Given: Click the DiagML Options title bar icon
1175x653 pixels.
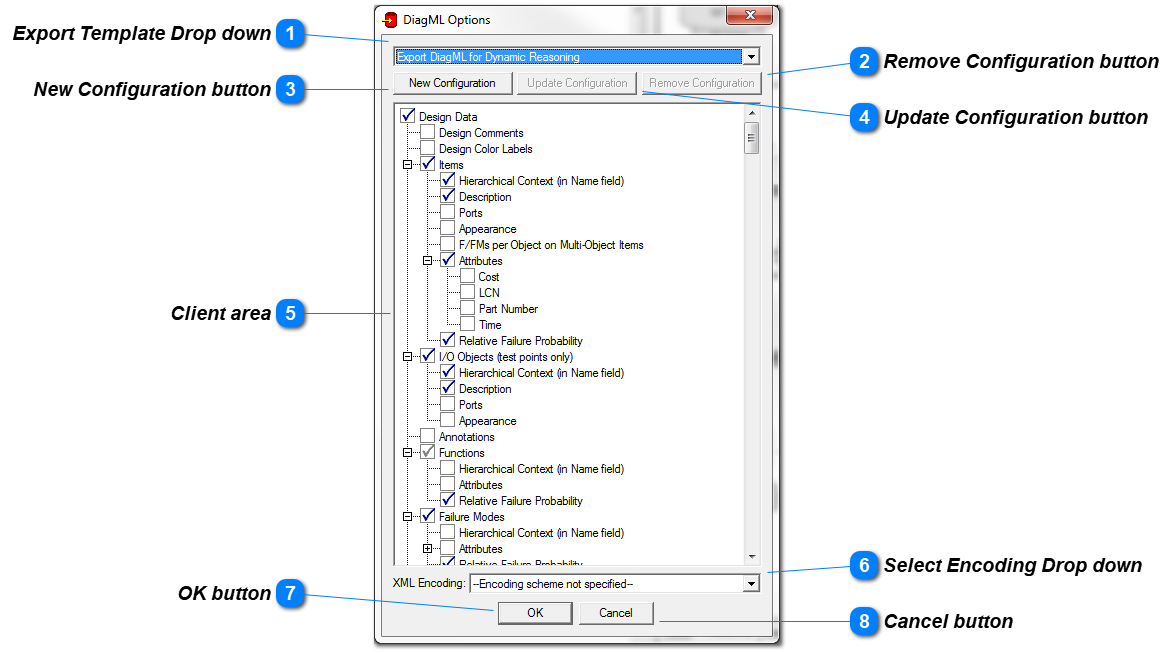Looking at the screenshot, I should [390, 20].
